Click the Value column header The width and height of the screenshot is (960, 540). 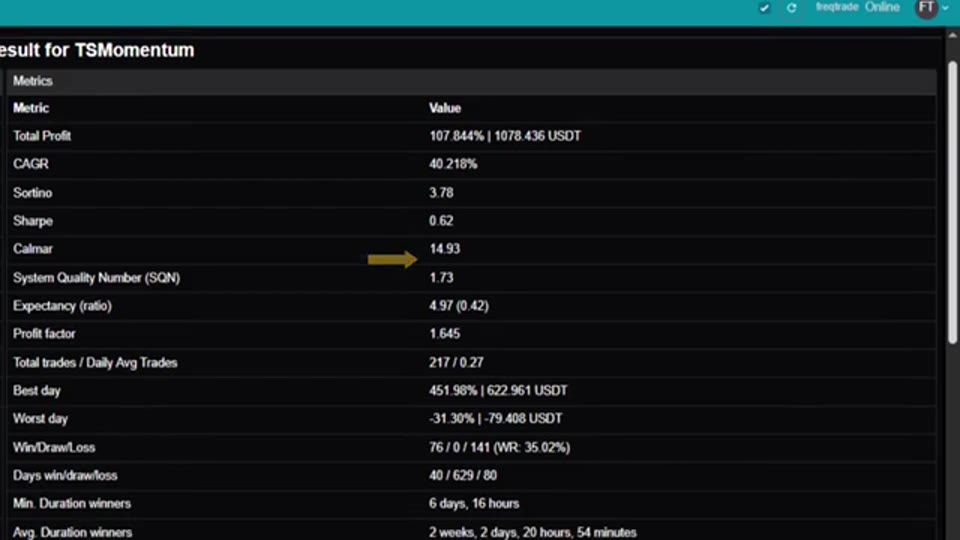pyautogui.click(x=444, y=108)
